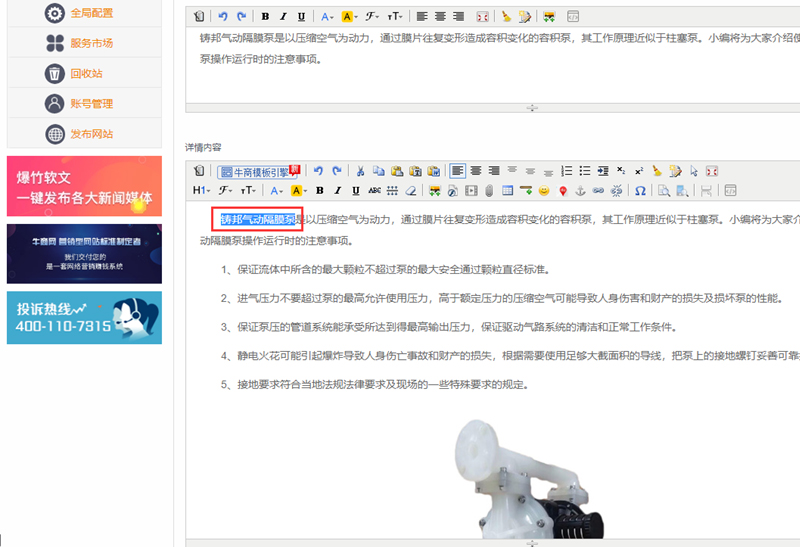The image size is (800, 547).
Task: Toggle Underline in the top summary editor
Action: coord(302,16)
